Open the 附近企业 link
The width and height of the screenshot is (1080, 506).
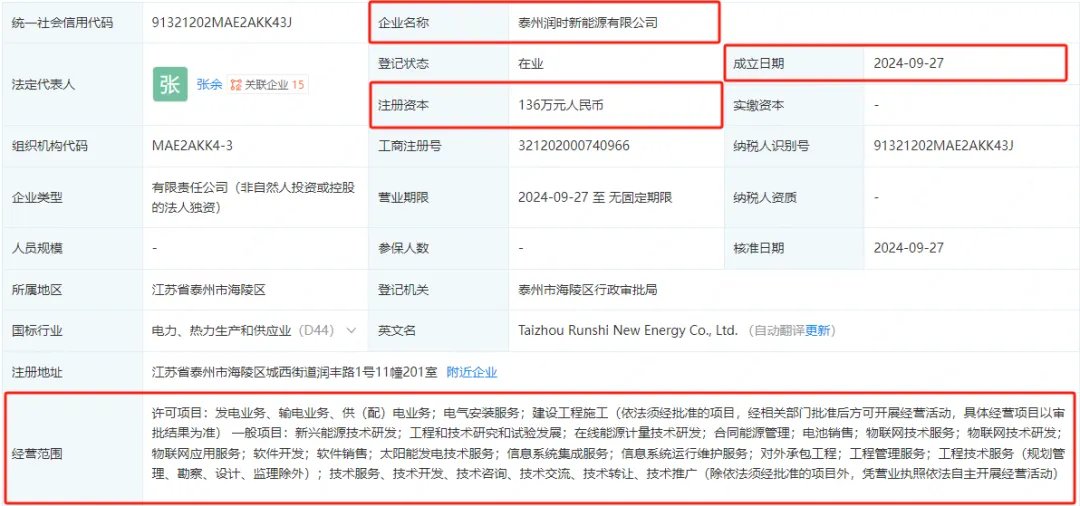[471, 372]
